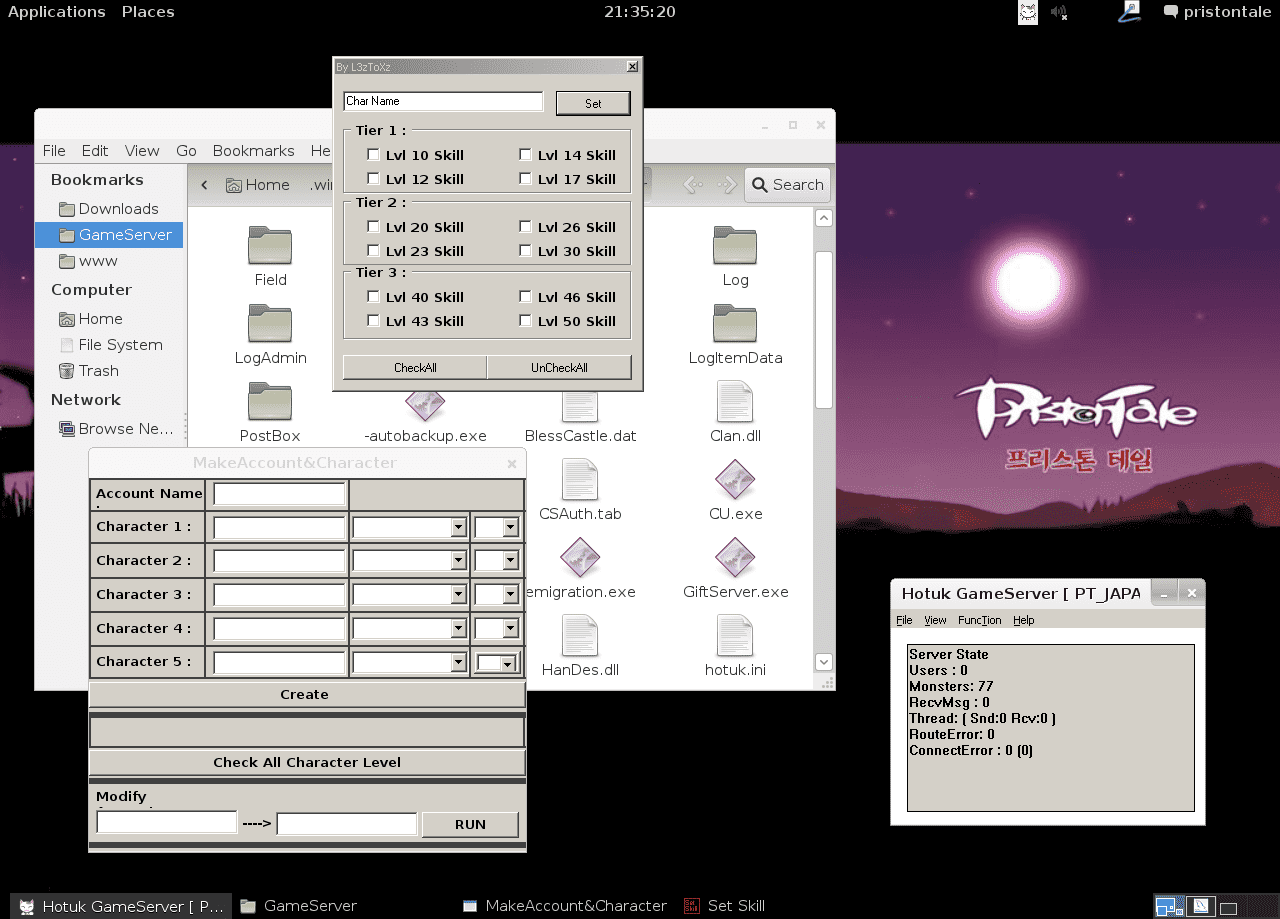Image resolution: width=1280 pixels, height=919 pixels.
Task: Click the volume icon in top panel
Action: (x=1059, y=12)
